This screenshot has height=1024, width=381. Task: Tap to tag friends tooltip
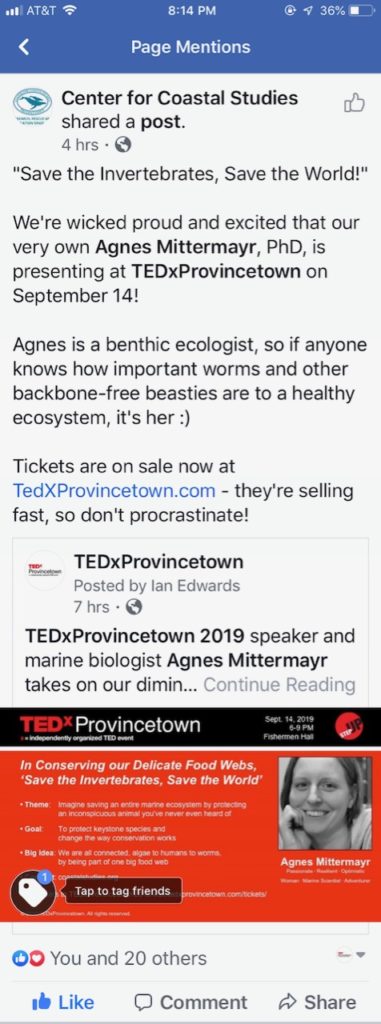(x=123, y=891)
